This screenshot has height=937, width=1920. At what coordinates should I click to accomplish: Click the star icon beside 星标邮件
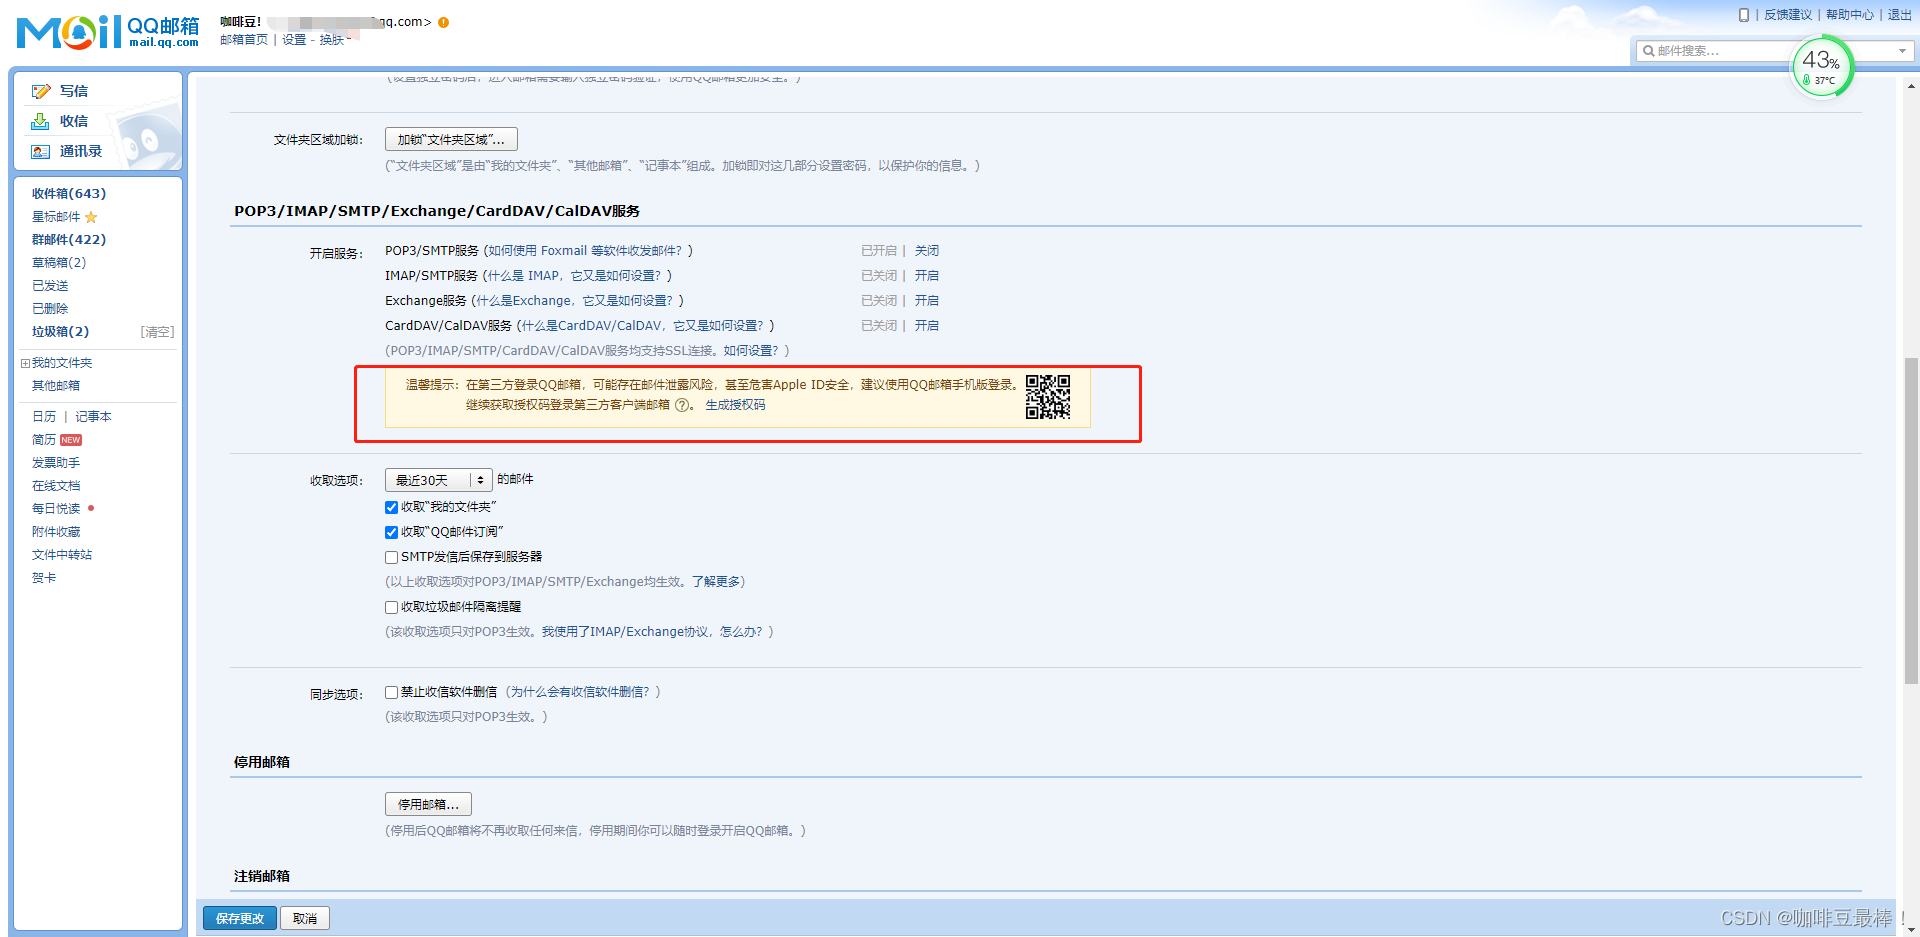91,217
